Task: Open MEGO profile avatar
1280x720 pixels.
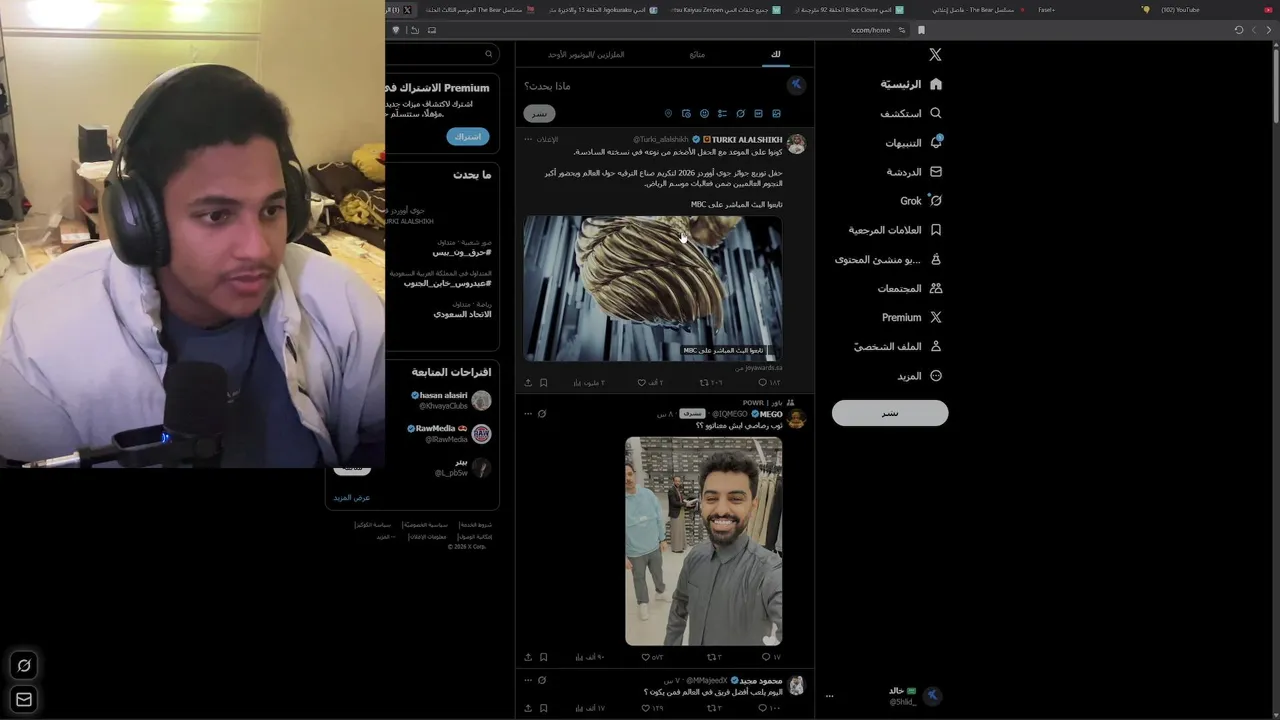Action: point(796,418)
